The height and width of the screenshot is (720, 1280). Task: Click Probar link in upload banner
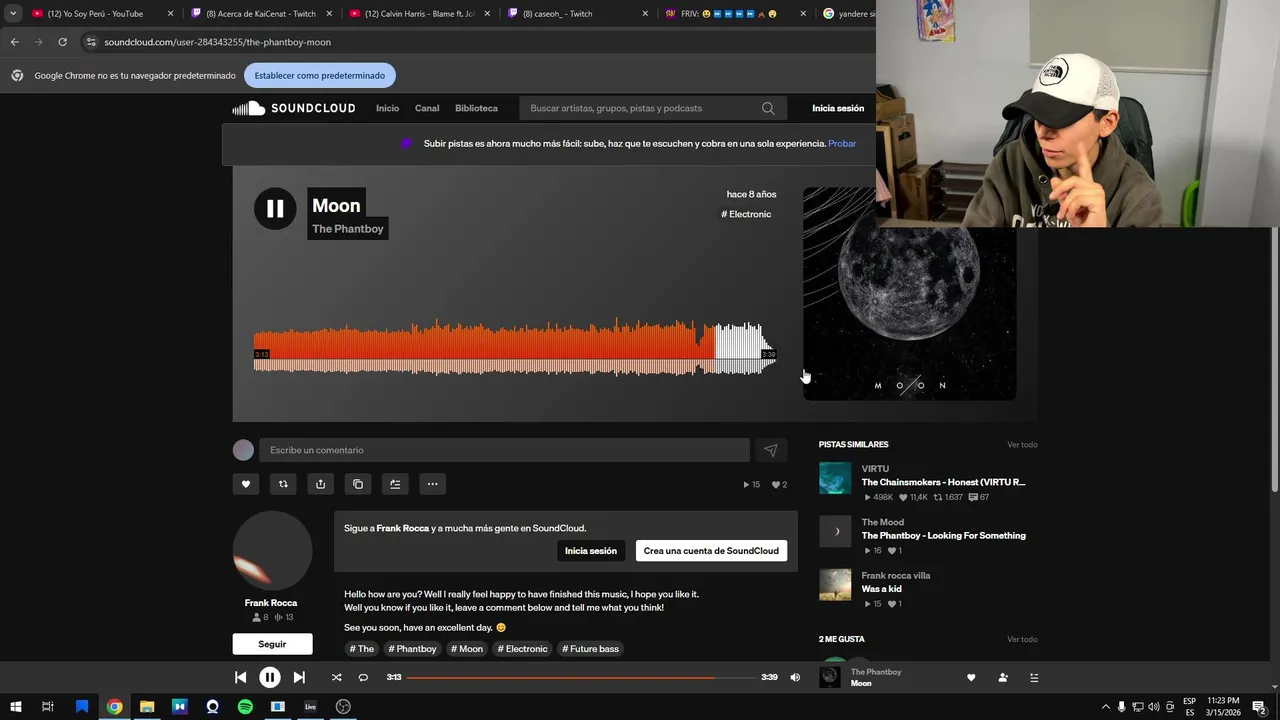(842, 143)
